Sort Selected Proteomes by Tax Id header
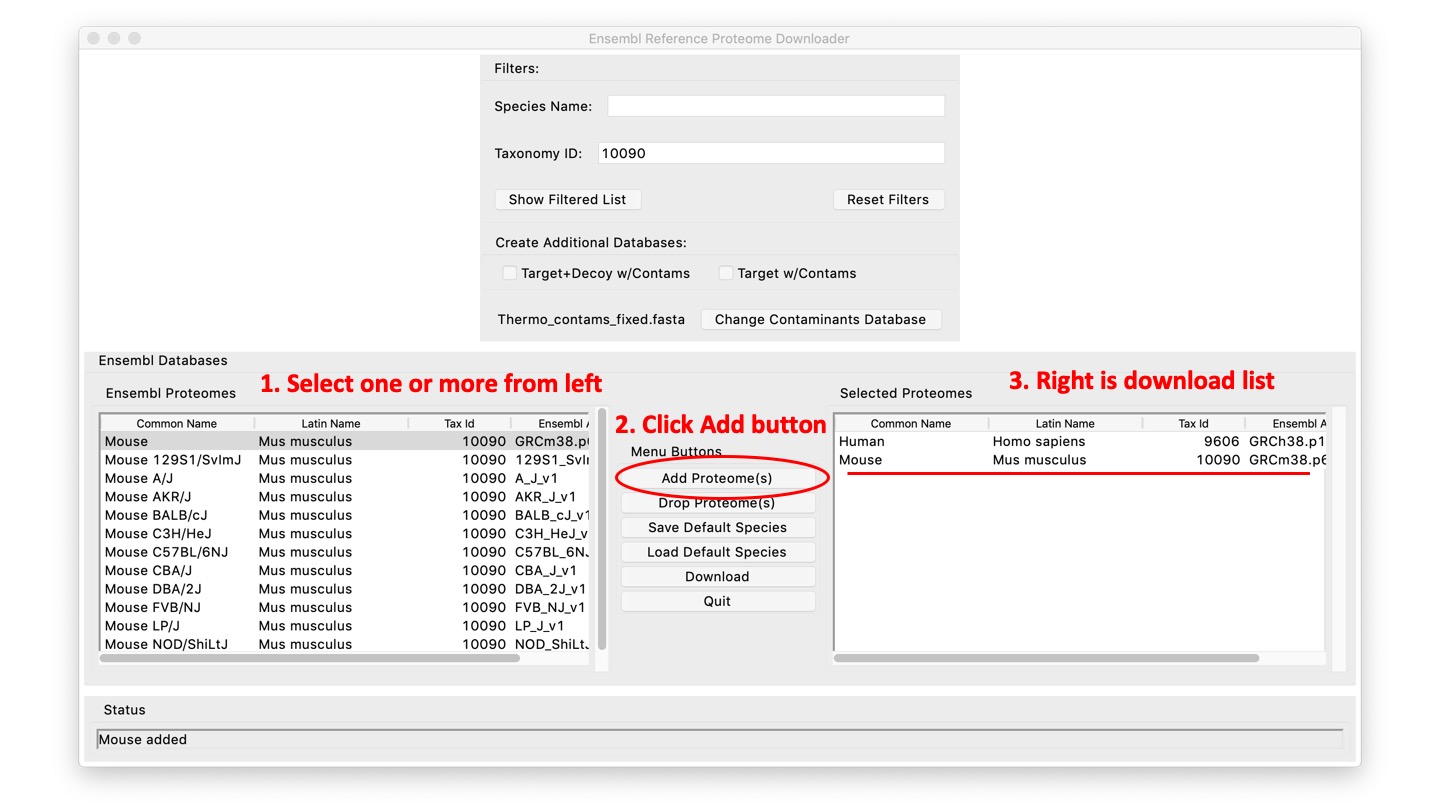Image resolution: width=1440 pixels, height=810 pixels. [x=1193, y=423]
